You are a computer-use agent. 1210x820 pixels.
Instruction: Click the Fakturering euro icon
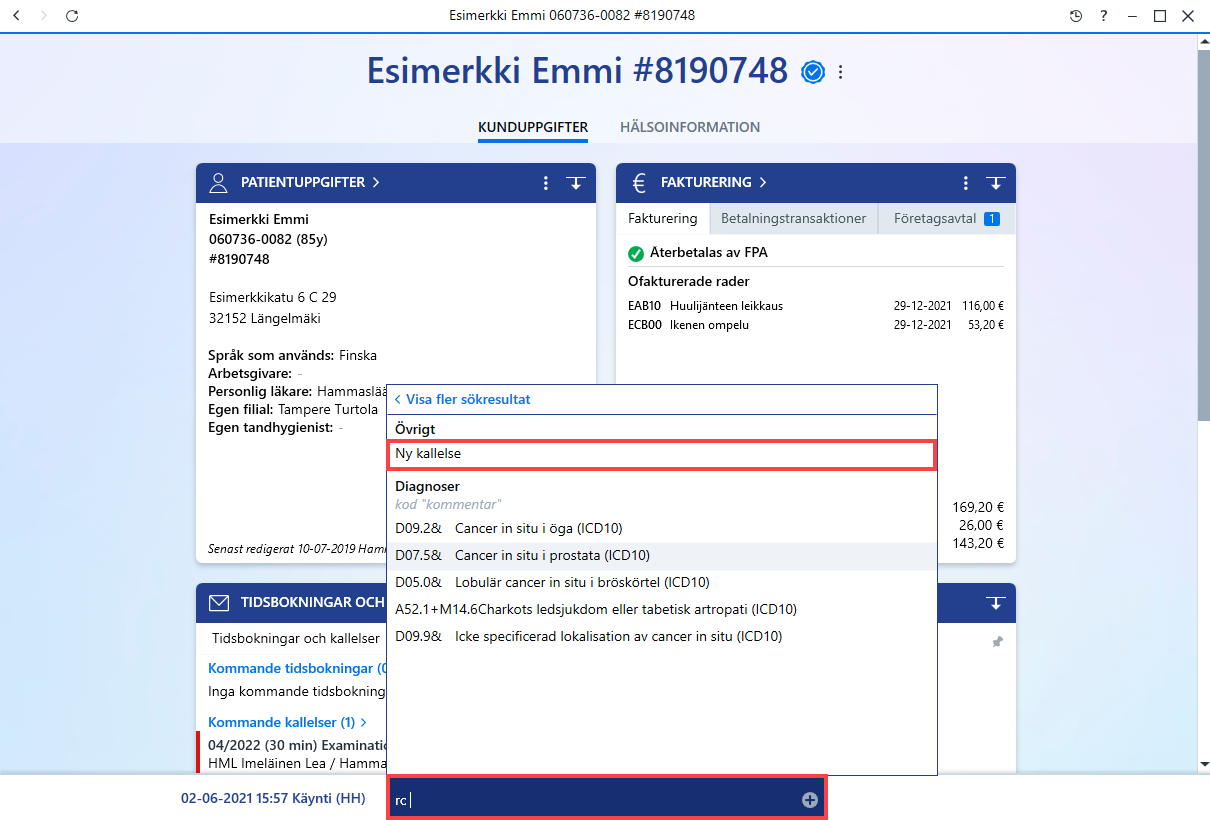(x=638, y=183)
